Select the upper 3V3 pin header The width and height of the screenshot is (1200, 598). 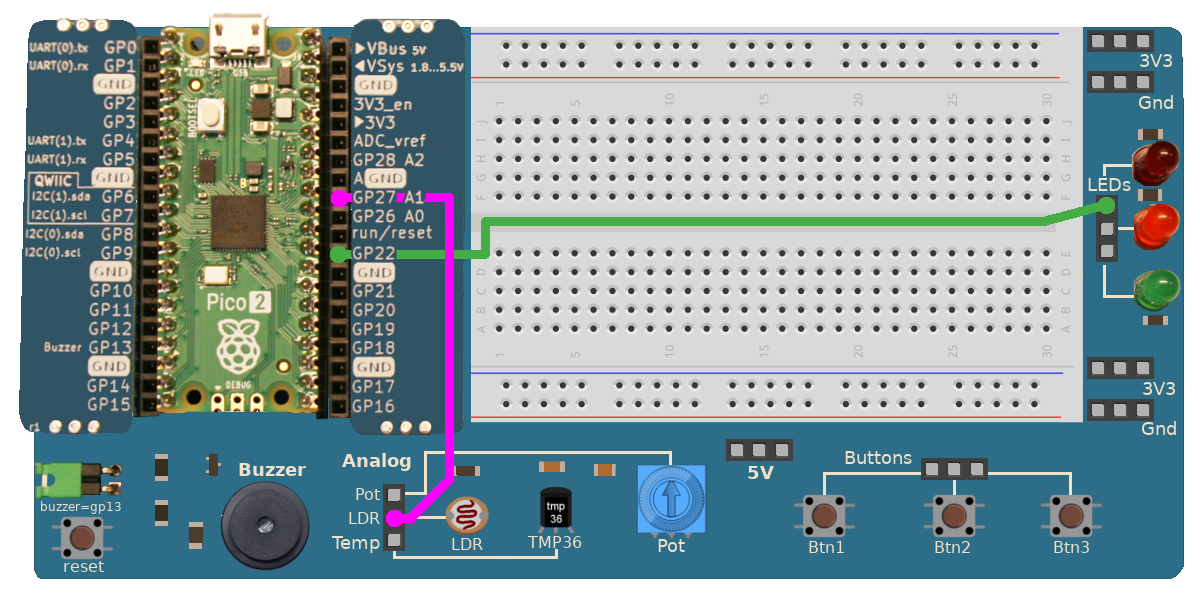[x=1120, y=41]
